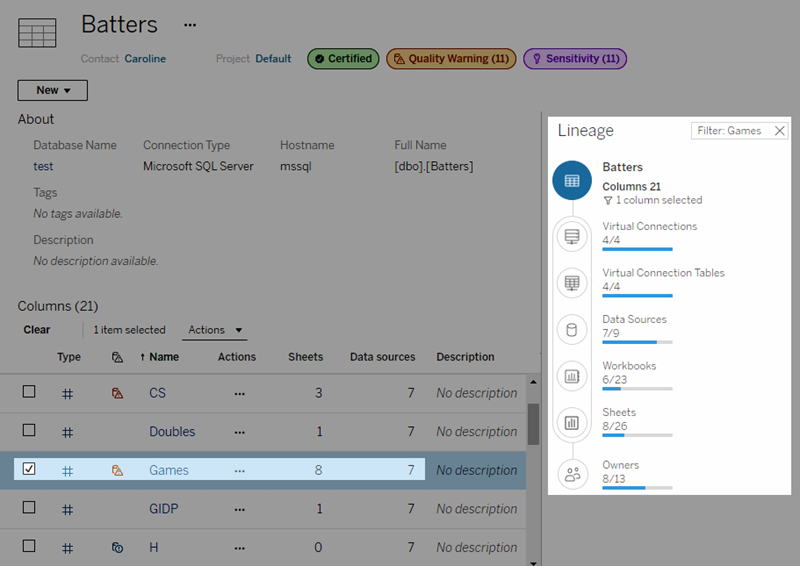Image resolution: width=800 pixels, height=566 pixels.
Task: Open the Games column link
Action: click(169, 470)
